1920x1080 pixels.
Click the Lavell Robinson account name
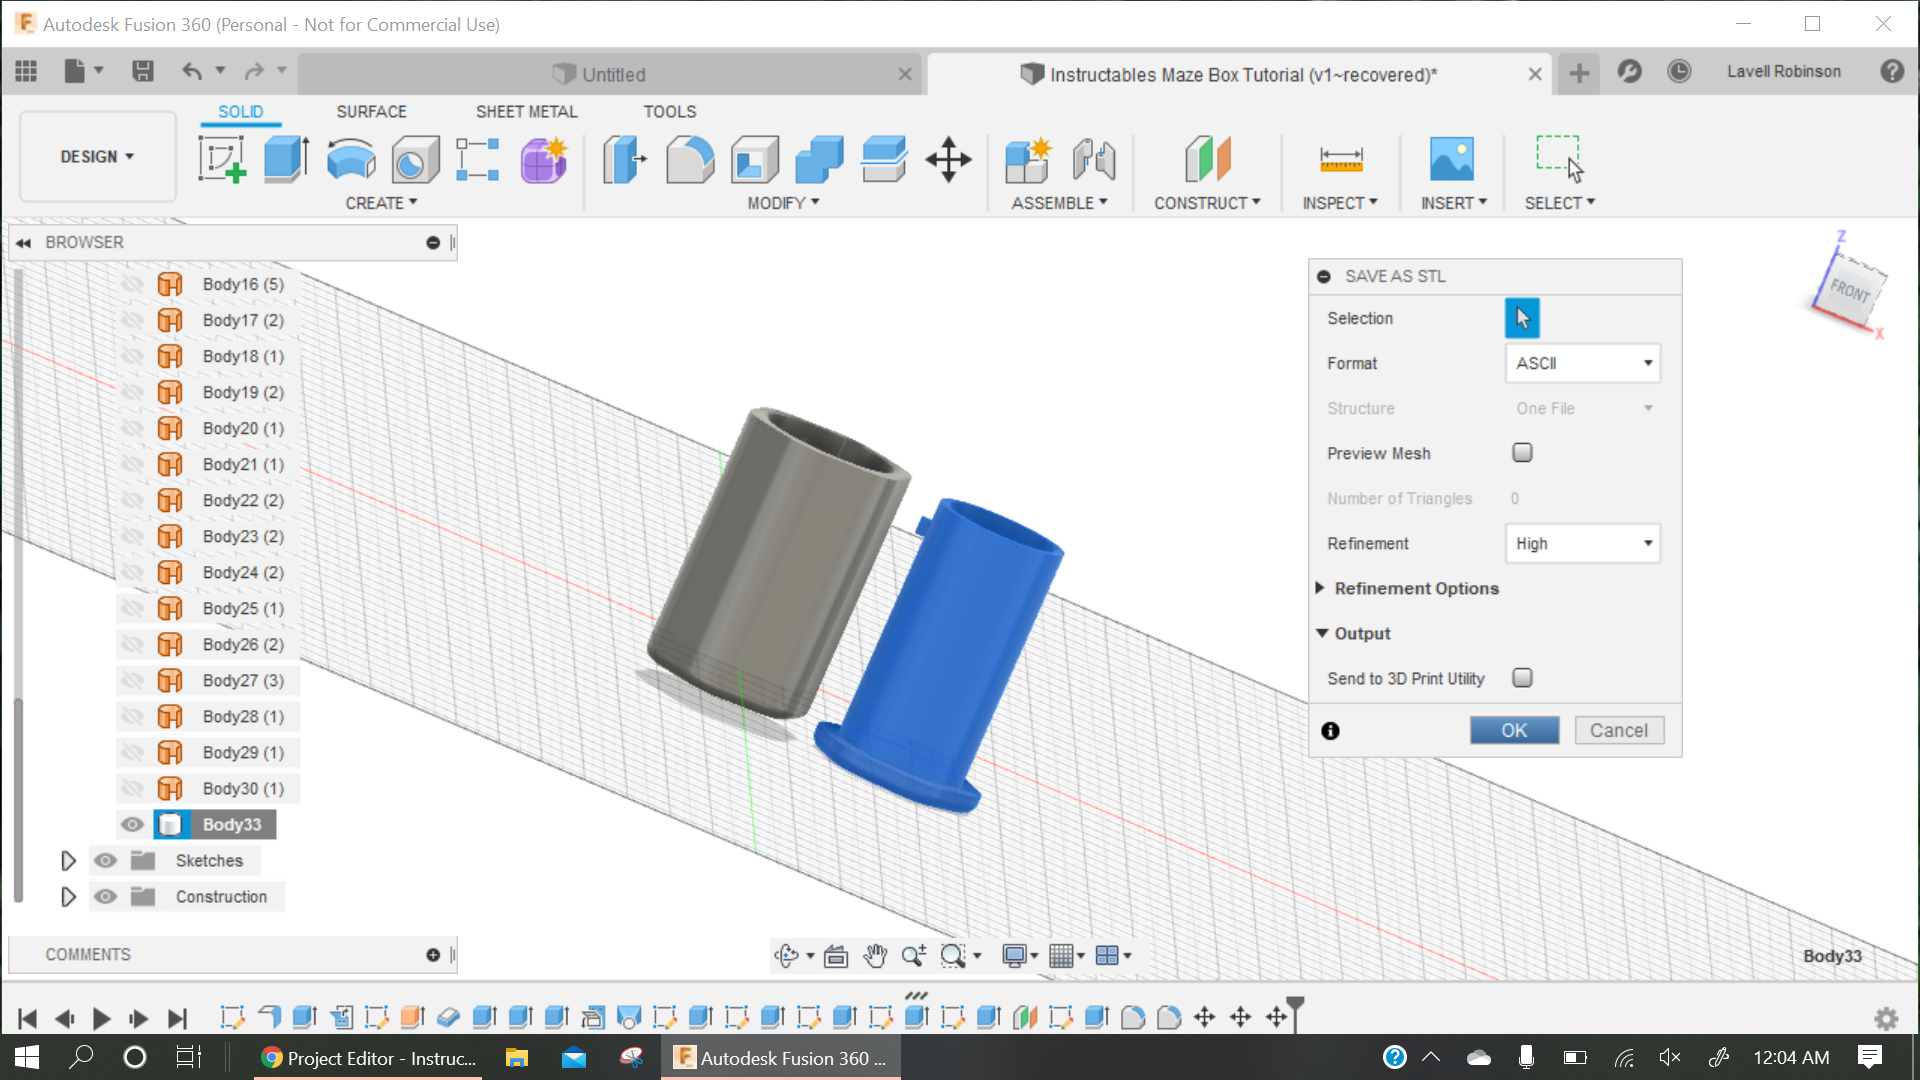pos(1783,72)
